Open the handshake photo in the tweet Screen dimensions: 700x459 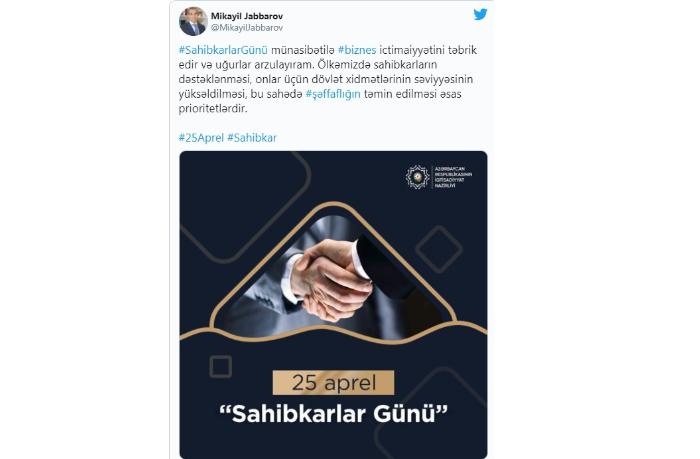pos(333,277)
